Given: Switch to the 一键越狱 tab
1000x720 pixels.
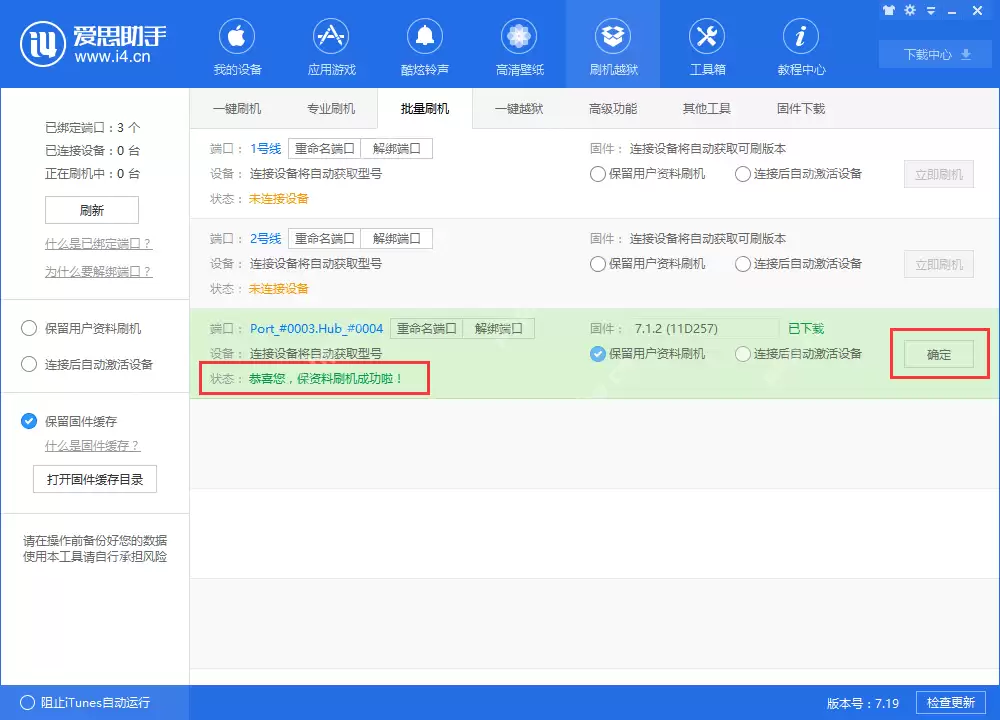Looking at the screenshot, I should (518, 110).
